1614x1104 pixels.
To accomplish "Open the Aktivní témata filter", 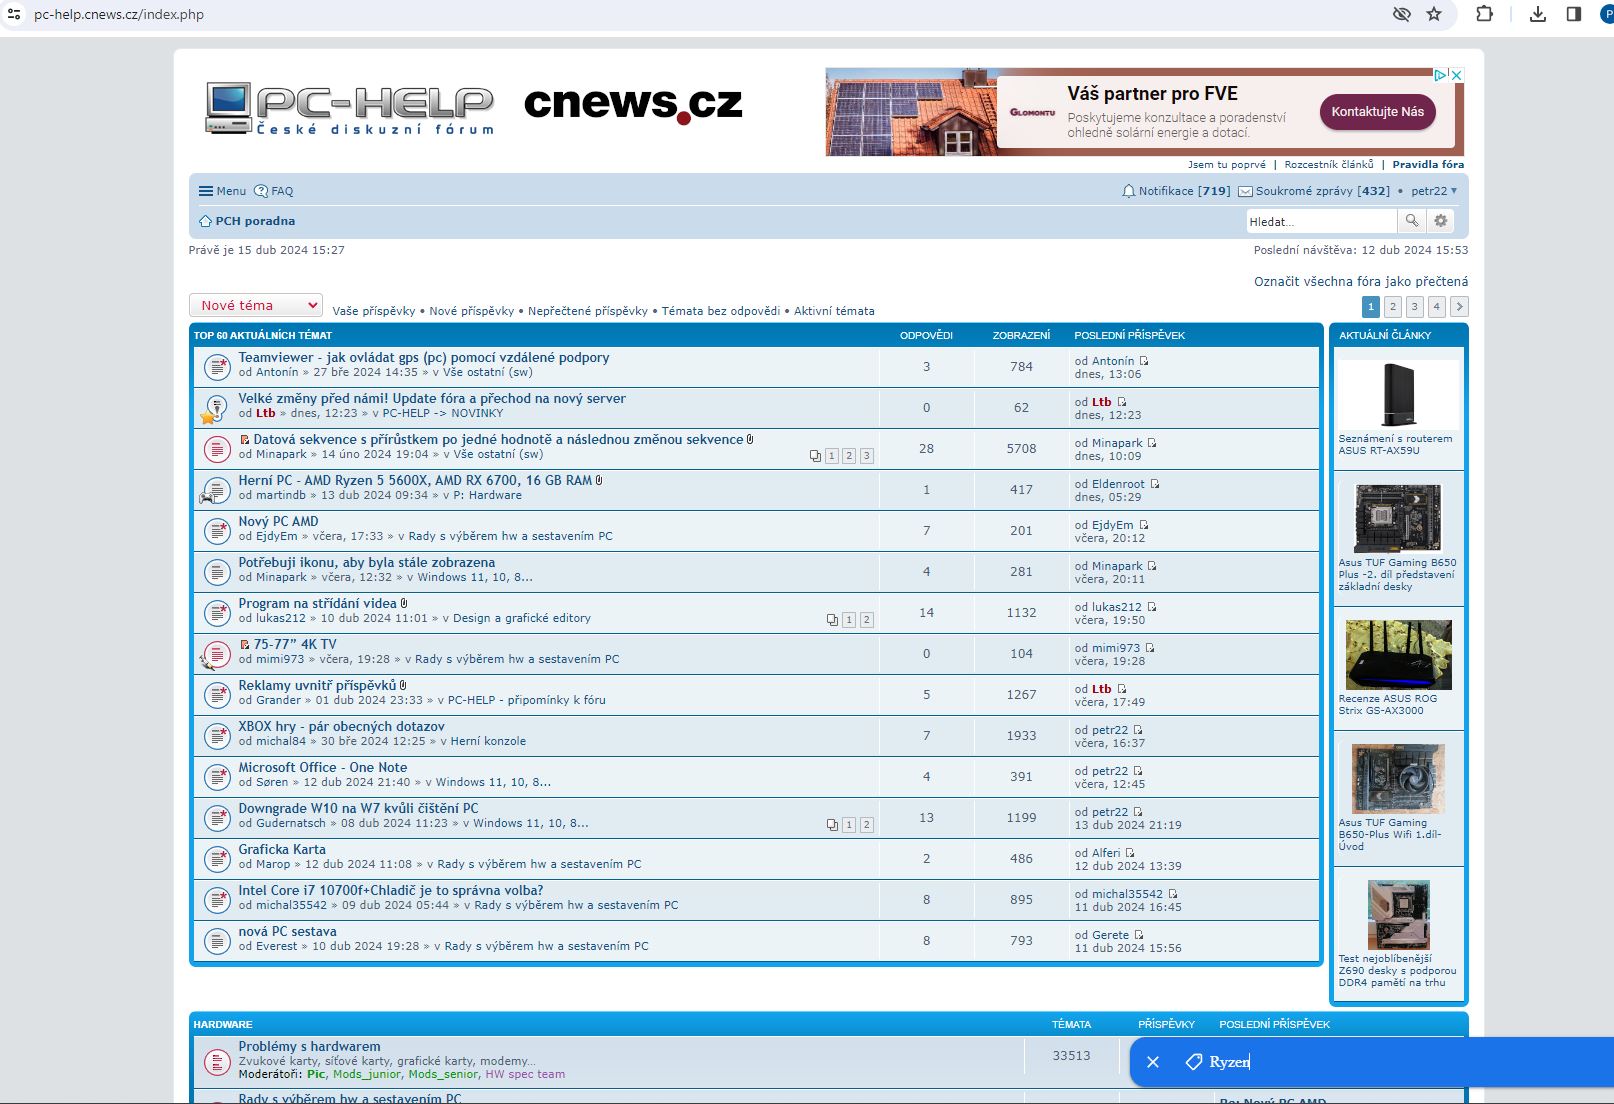I will pyautogui.click(x=834, y=311).
